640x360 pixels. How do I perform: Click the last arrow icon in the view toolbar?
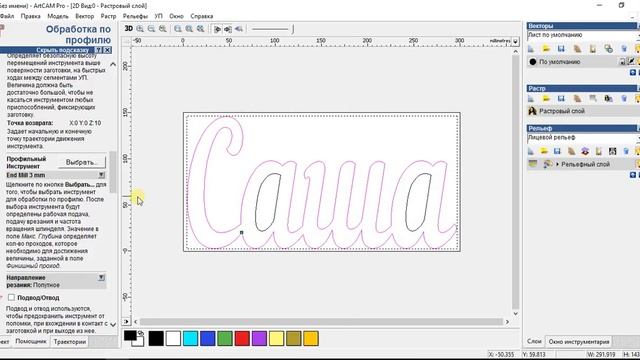(239, 29)
